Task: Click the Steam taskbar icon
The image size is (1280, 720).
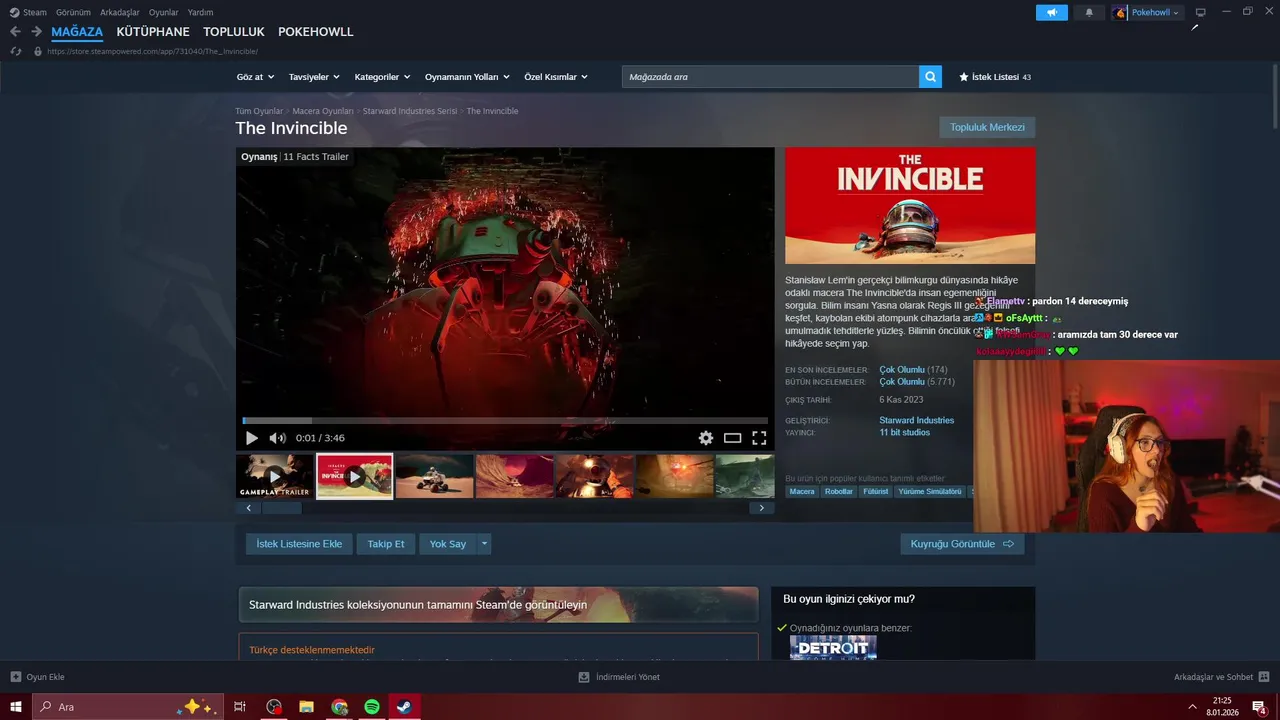Action: pos(403,707)
